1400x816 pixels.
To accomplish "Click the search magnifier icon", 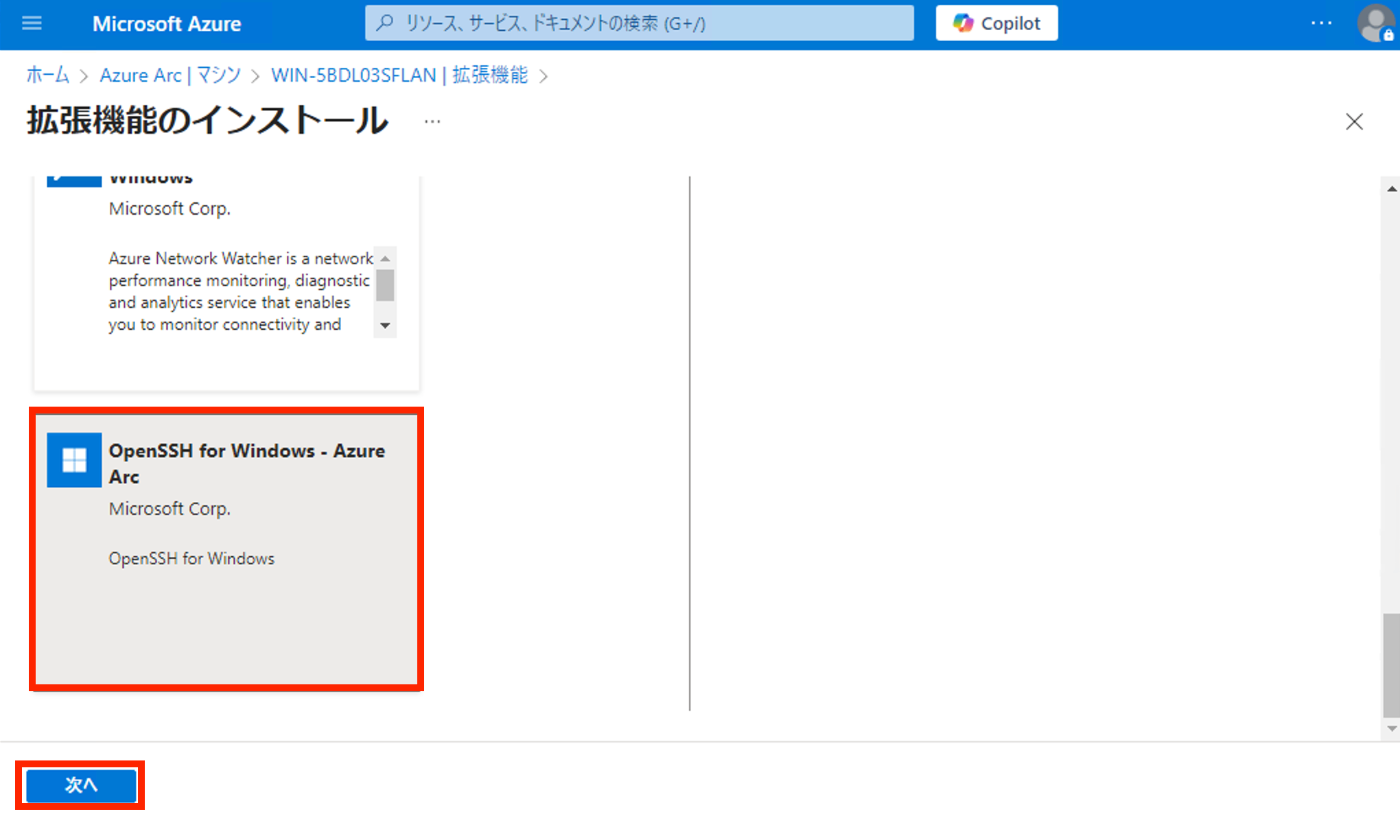I will point(385,23).
